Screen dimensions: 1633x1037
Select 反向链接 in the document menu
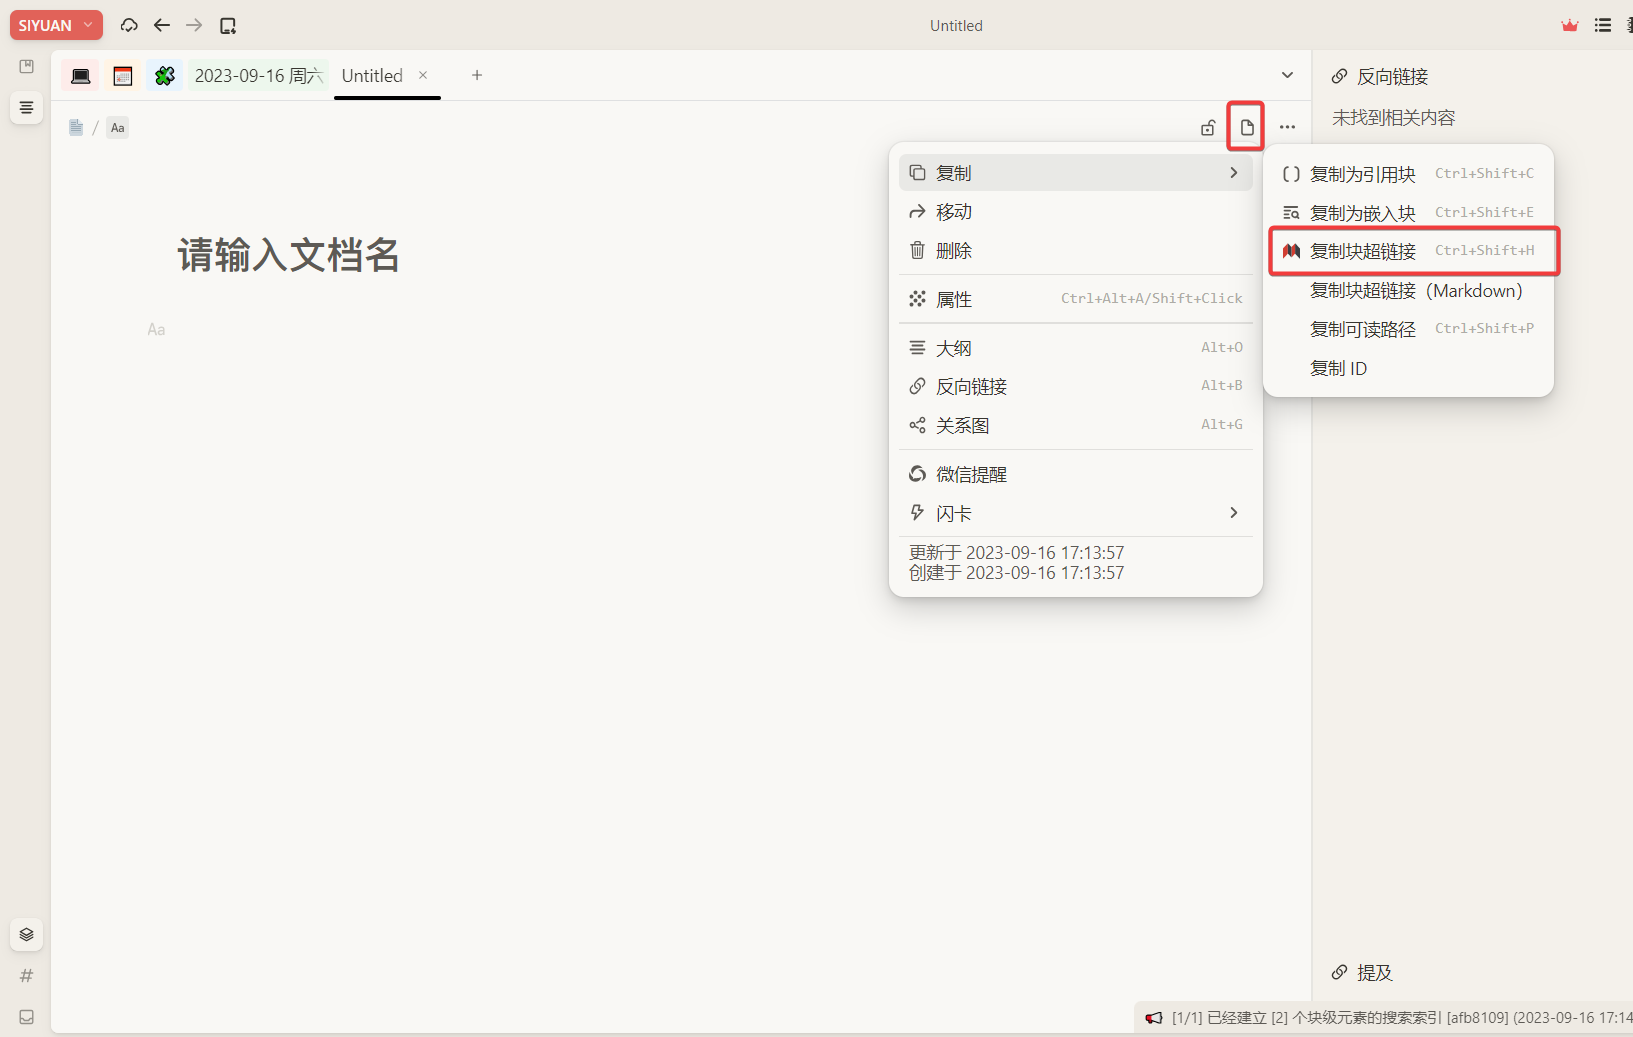coord(1076,387)
